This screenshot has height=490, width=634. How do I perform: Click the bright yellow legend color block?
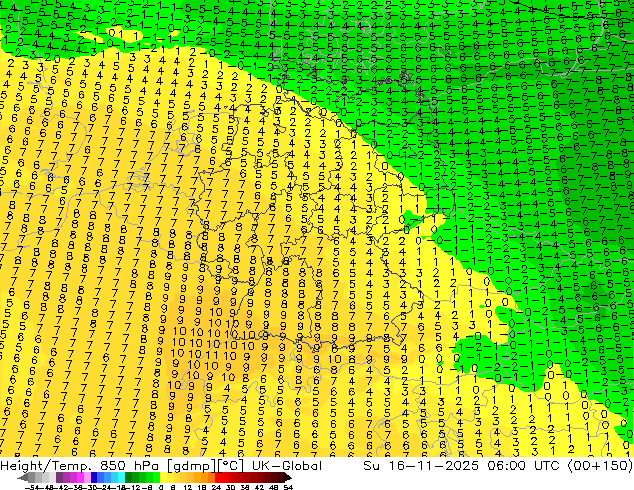pyautogui.click(x=163, y=477)
